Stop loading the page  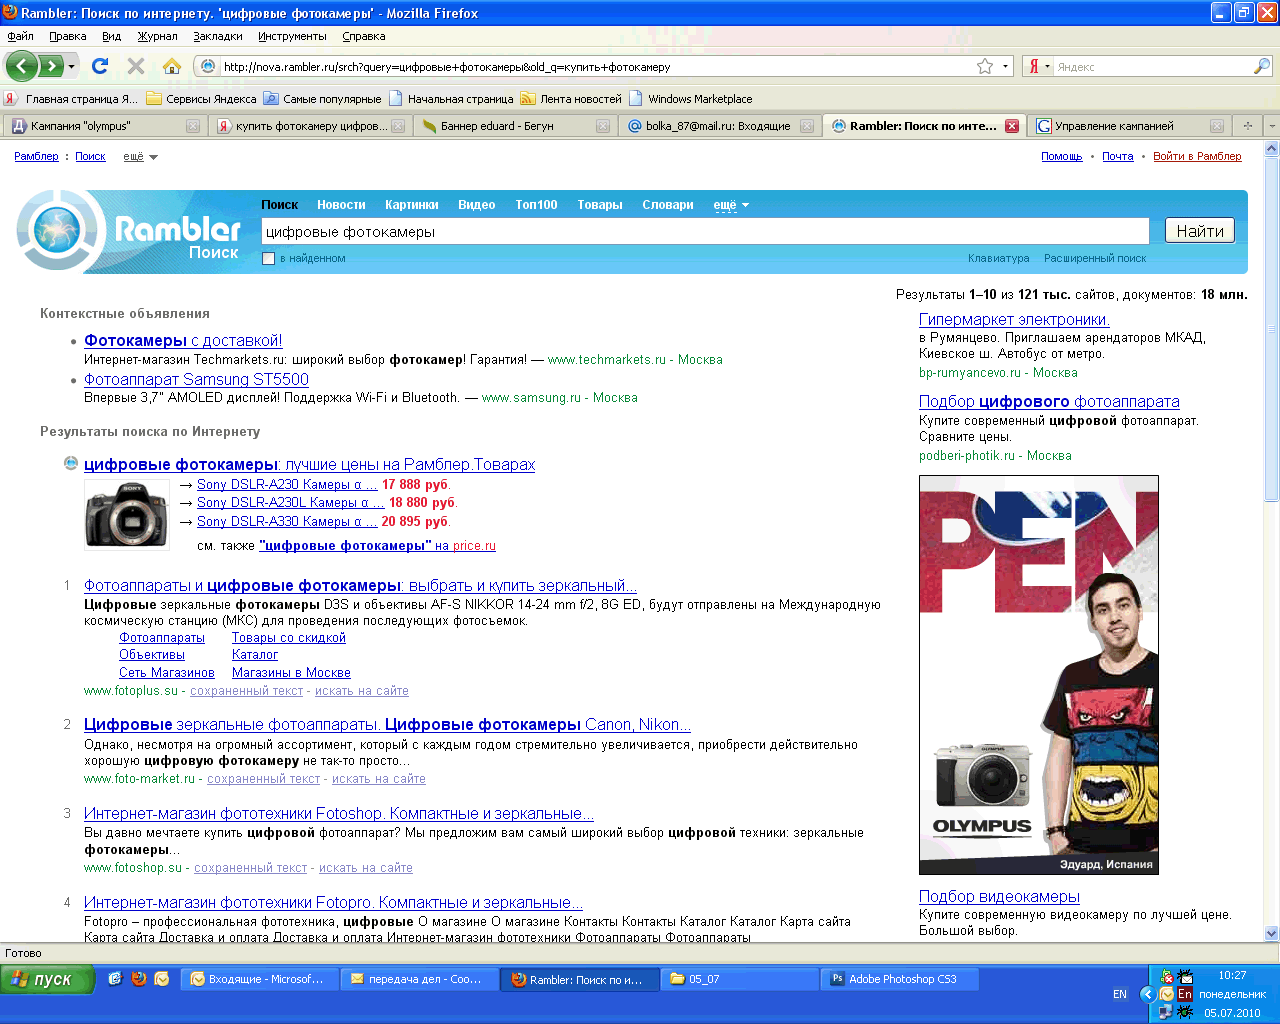coord(136,66)
